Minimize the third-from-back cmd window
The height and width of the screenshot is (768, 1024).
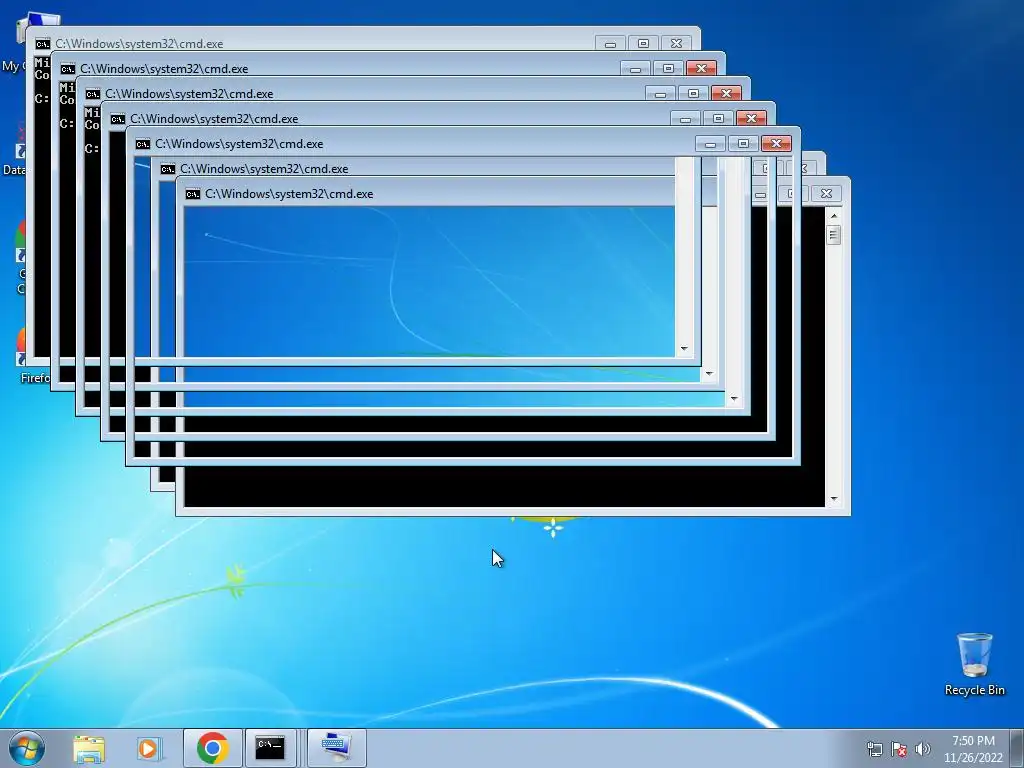[660, 93]
